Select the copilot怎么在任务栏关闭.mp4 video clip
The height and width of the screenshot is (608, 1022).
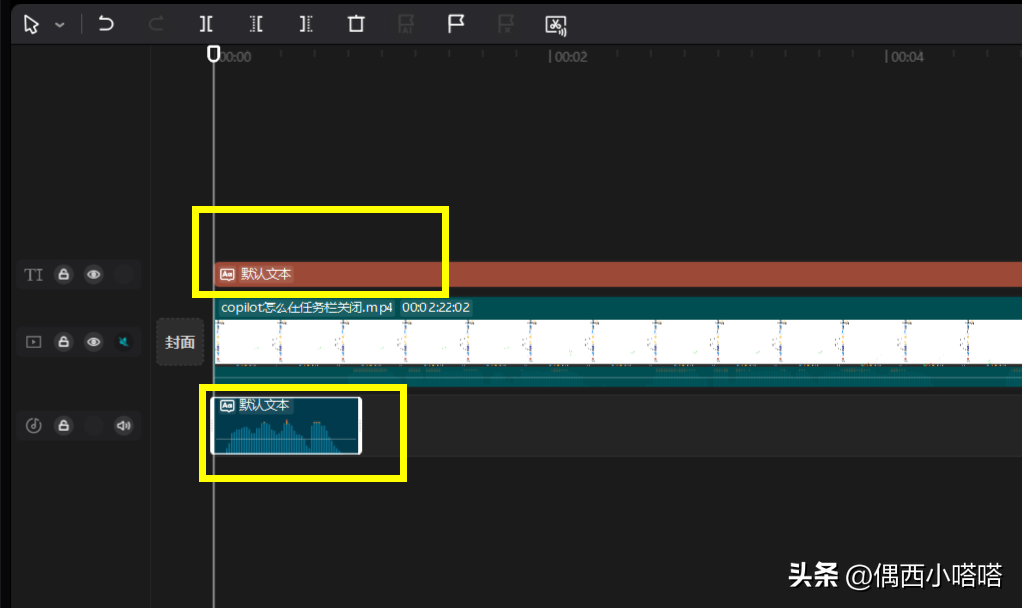coord(618,342)
